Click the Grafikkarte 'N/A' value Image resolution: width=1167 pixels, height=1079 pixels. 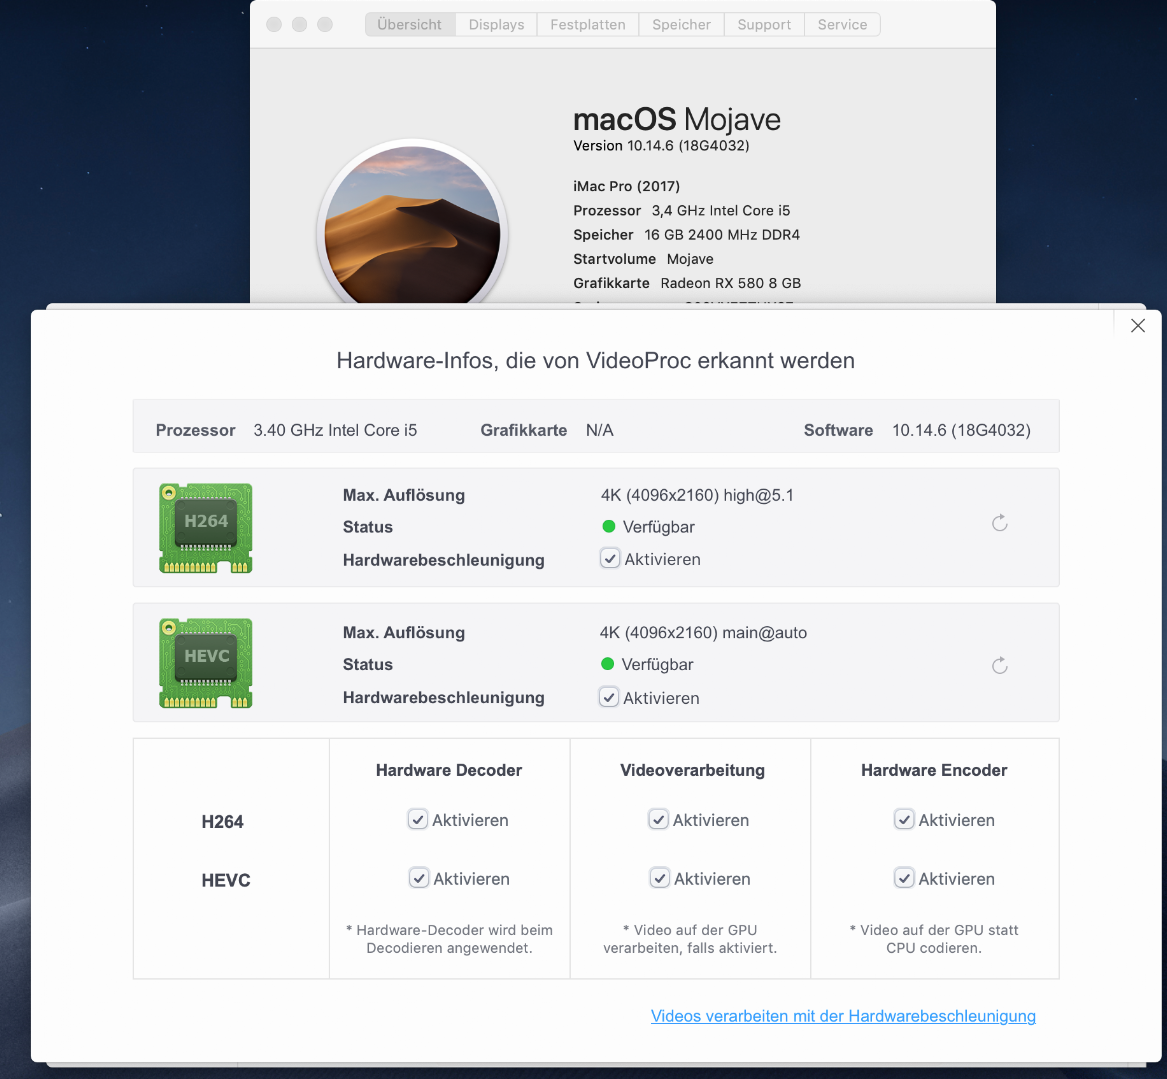click(x=600, y=430)
